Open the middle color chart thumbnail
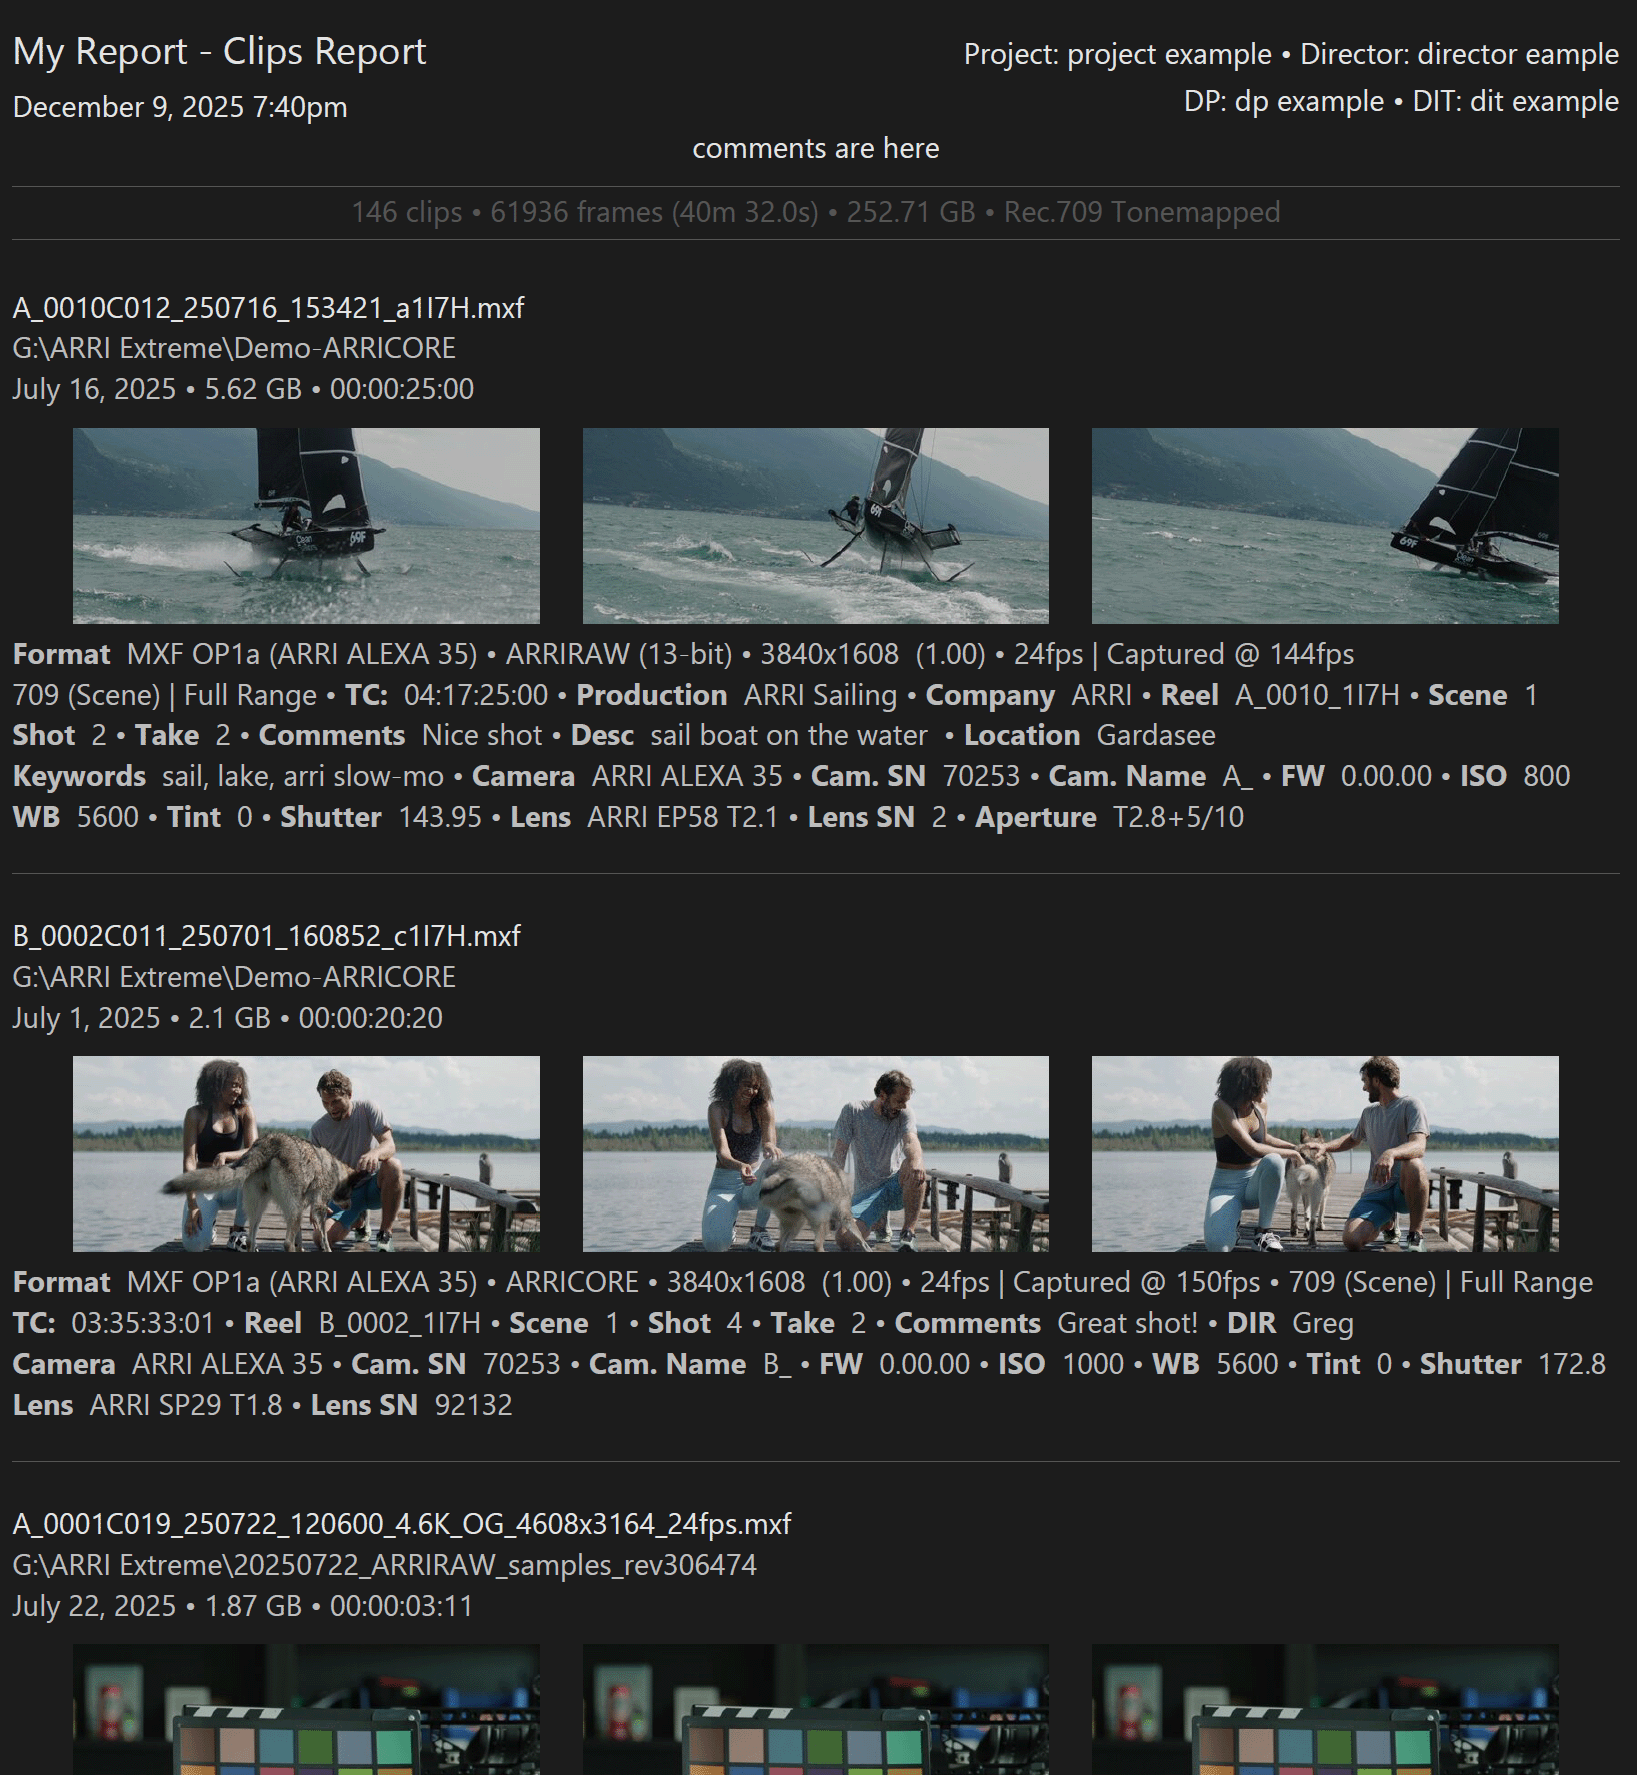Image resolution: width=1637 pixels, height=1775 pixels. point(815,1710)
